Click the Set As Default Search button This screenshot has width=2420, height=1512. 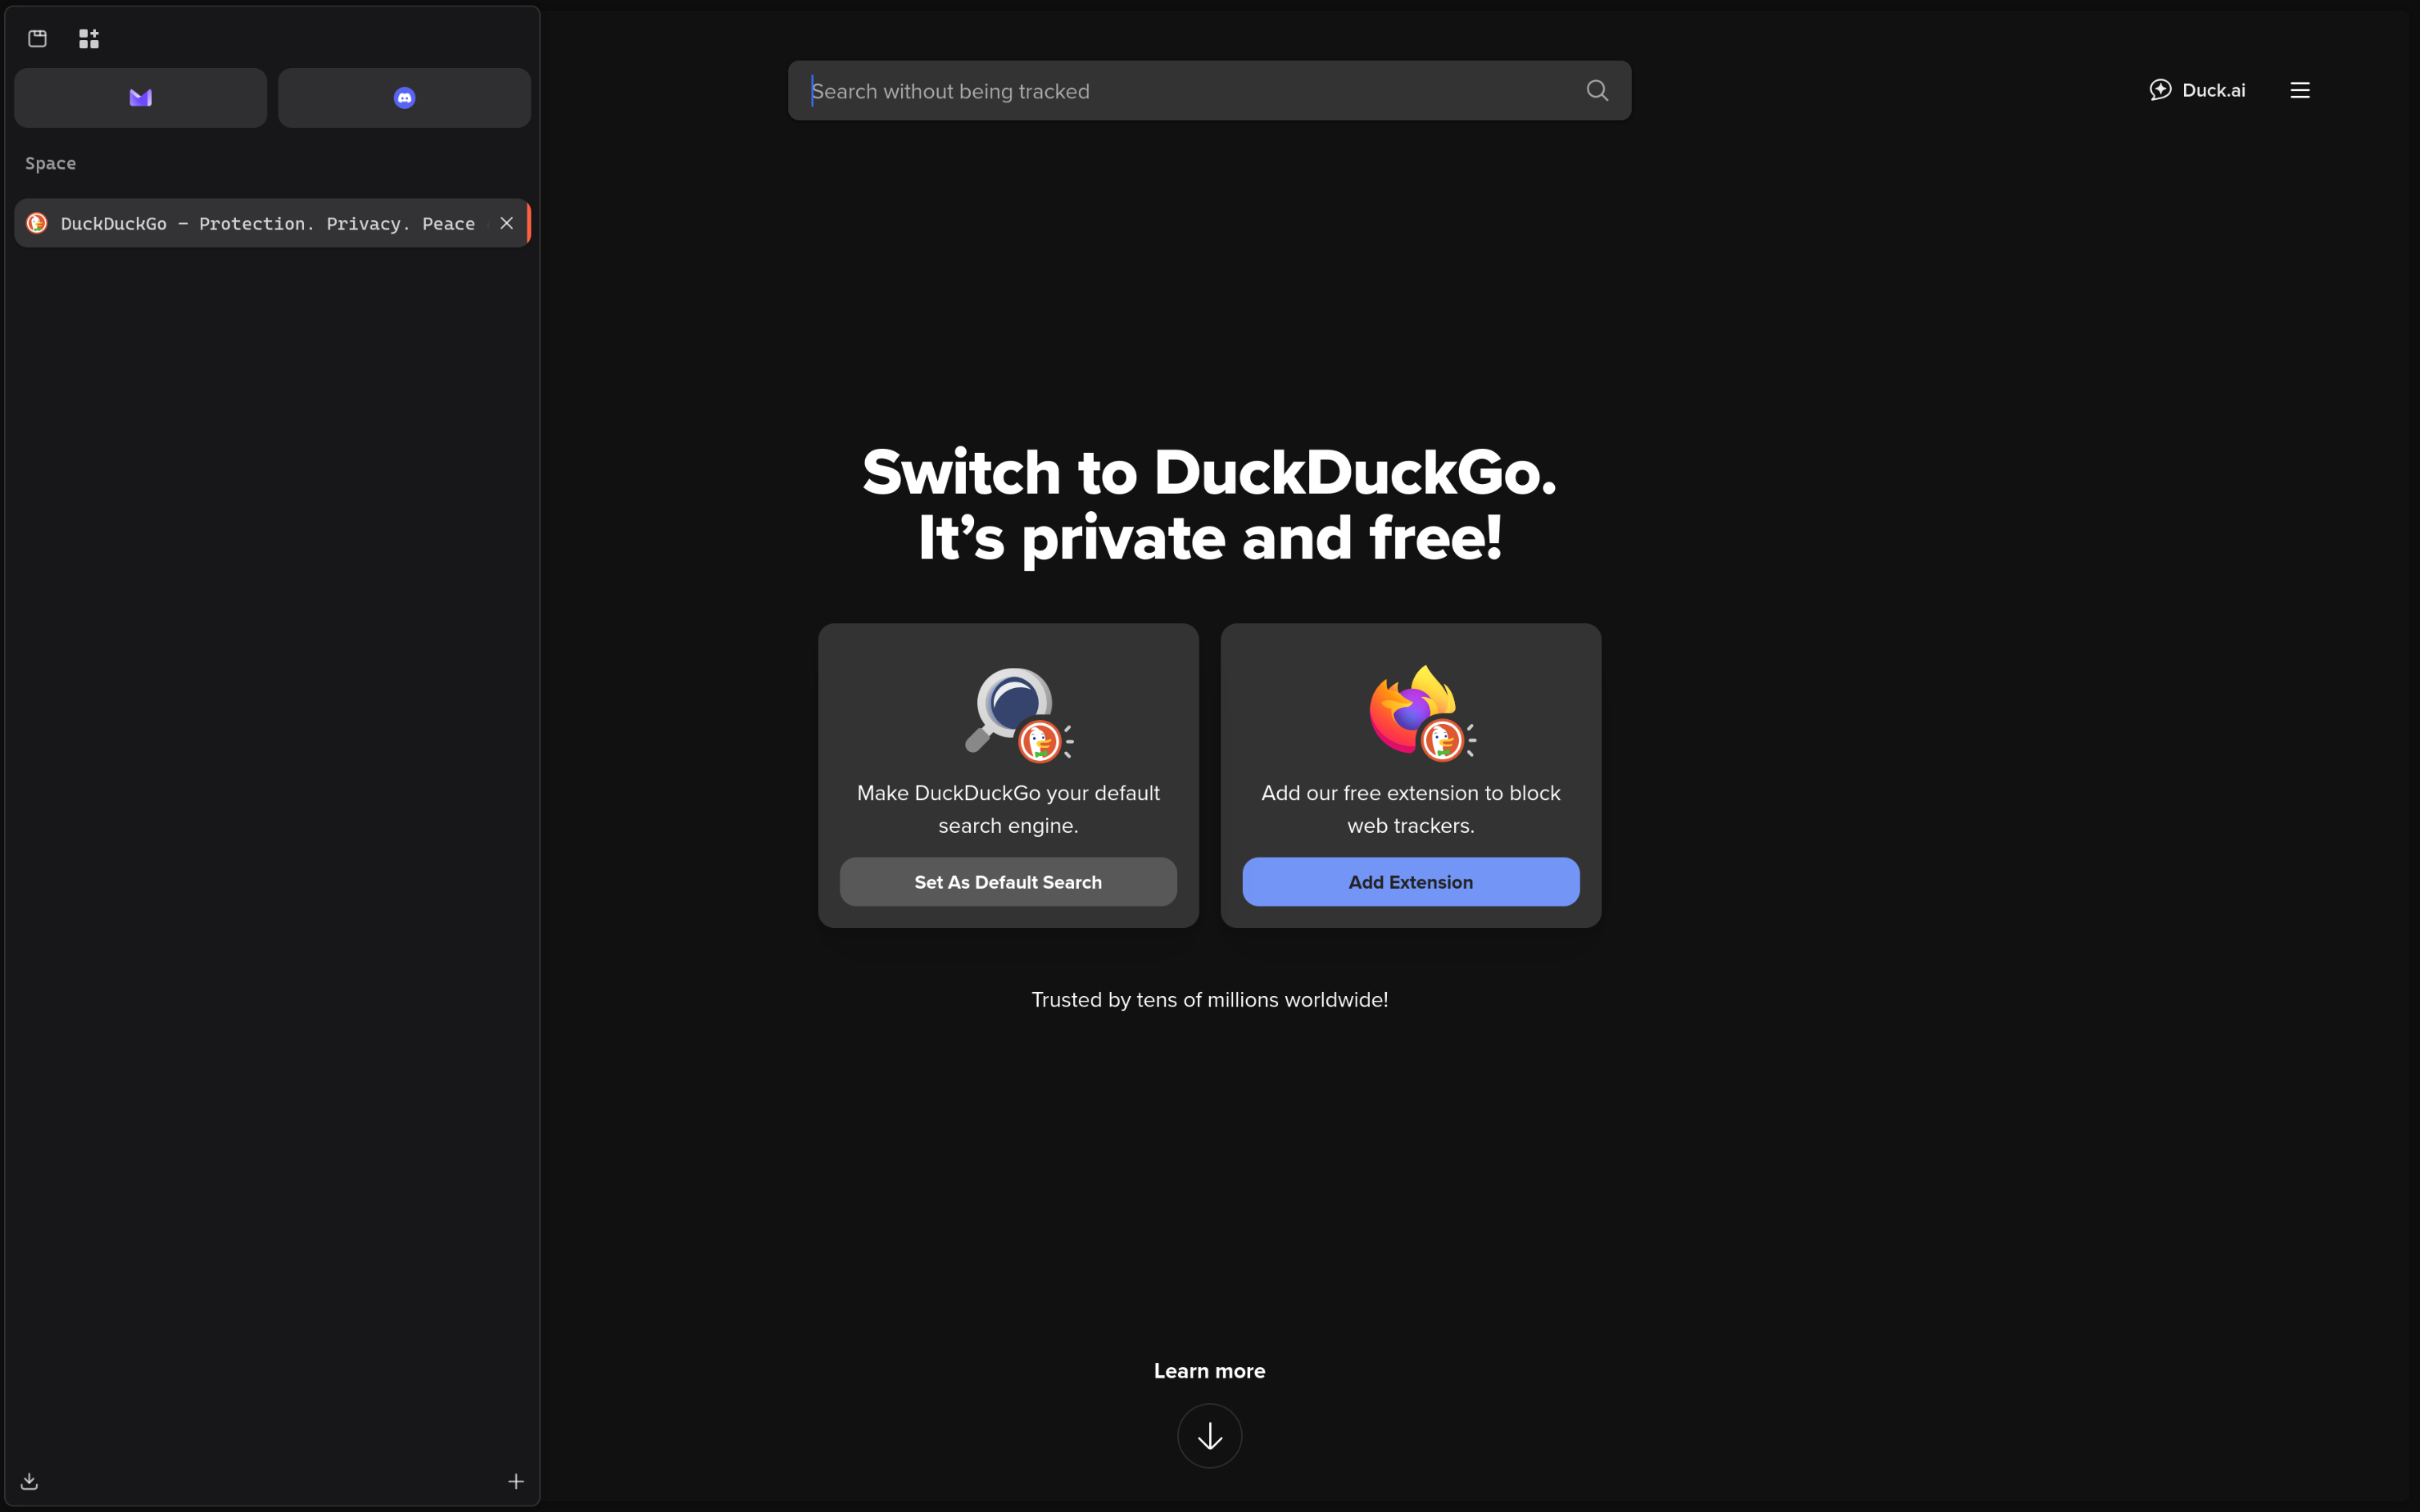coord(1008,882)
